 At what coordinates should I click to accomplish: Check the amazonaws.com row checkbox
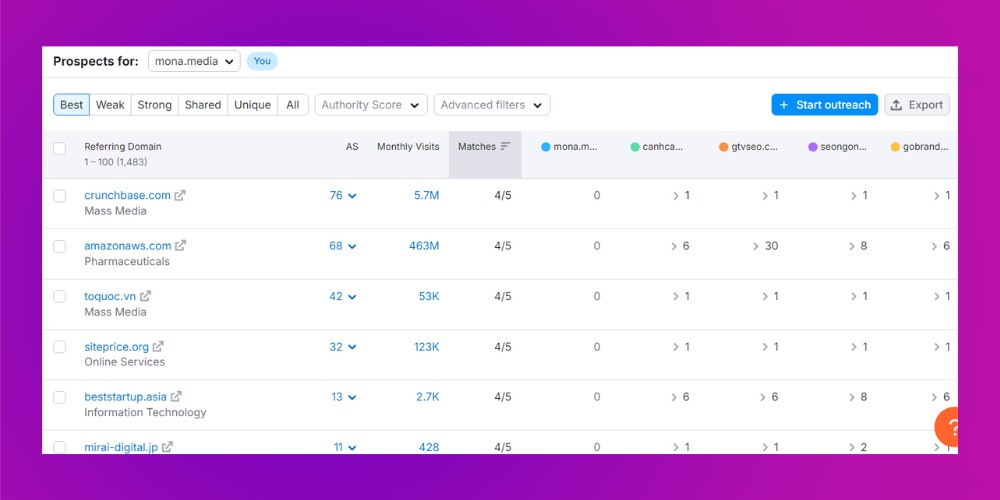point(59,246)
